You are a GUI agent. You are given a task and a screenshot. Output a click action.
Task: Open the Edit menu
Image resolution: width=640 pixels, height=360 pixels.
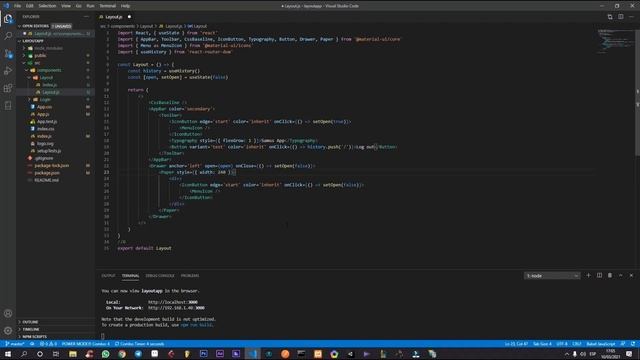[x=29, y=6]
